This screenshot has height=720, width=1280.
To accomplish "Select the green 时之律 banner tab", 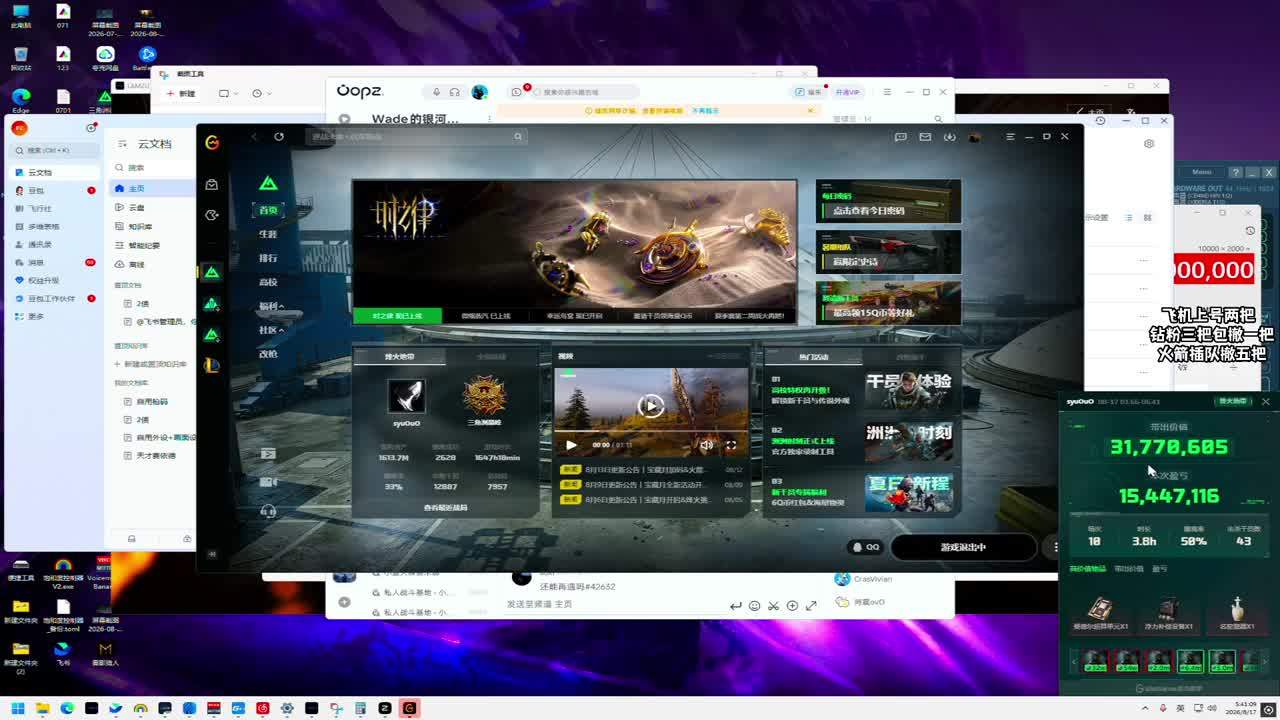I will (397, 316).
